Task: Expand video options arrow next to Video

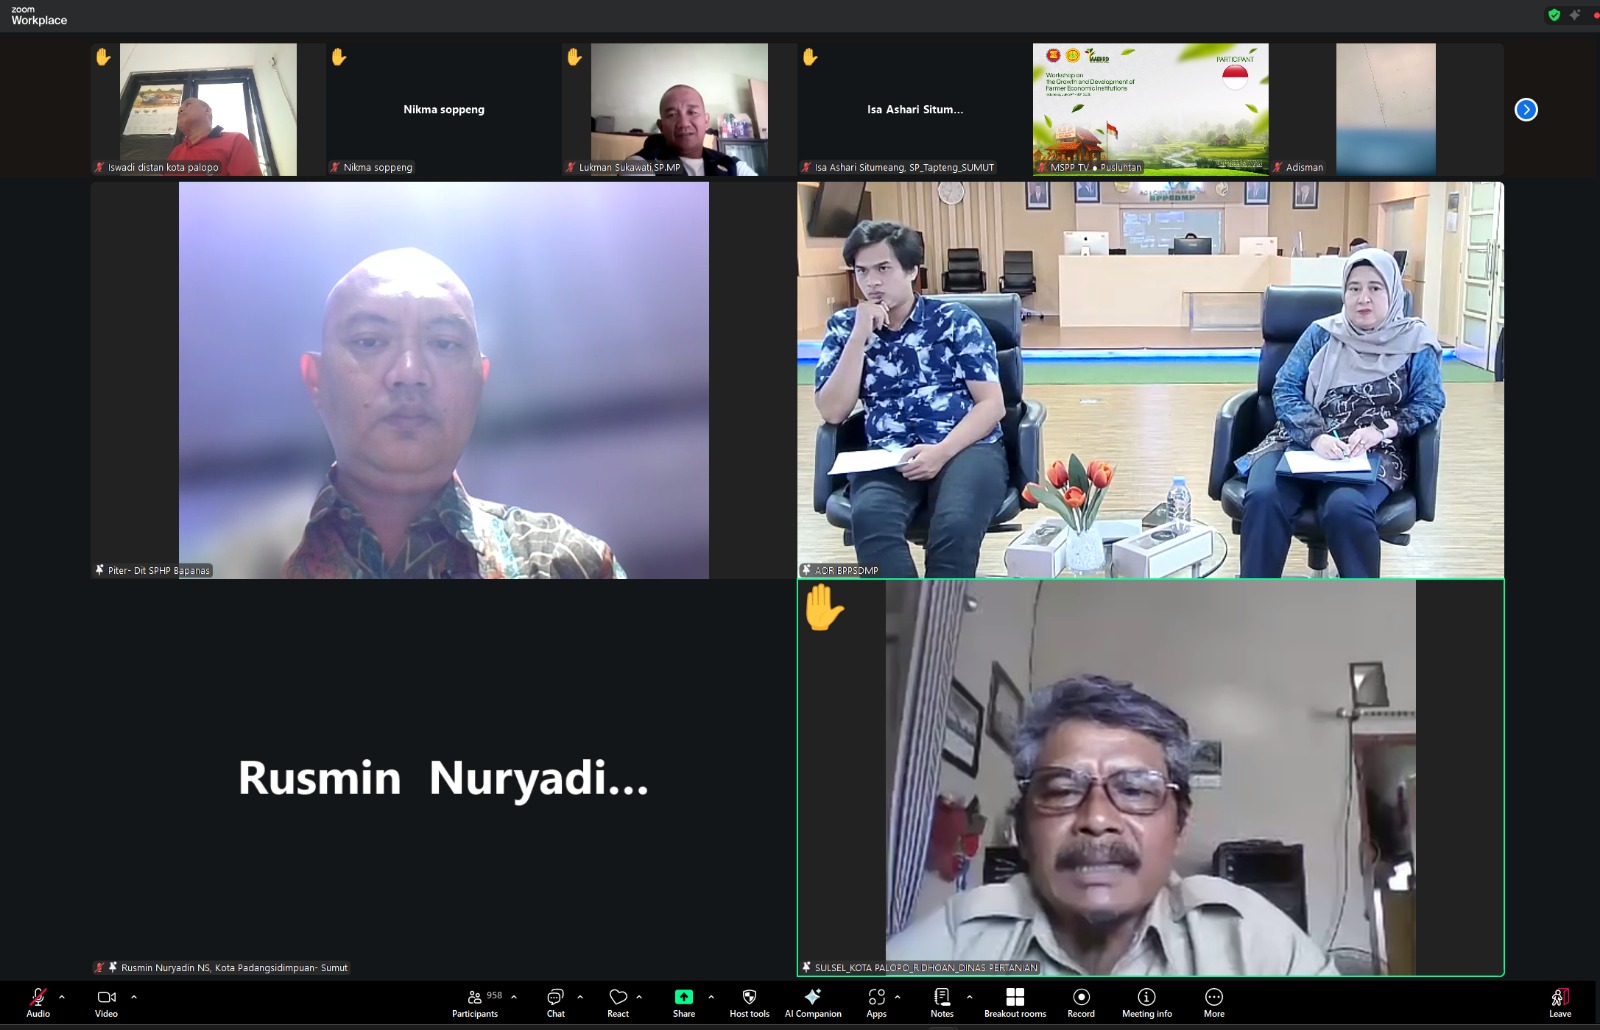Action: click(134, 997)
